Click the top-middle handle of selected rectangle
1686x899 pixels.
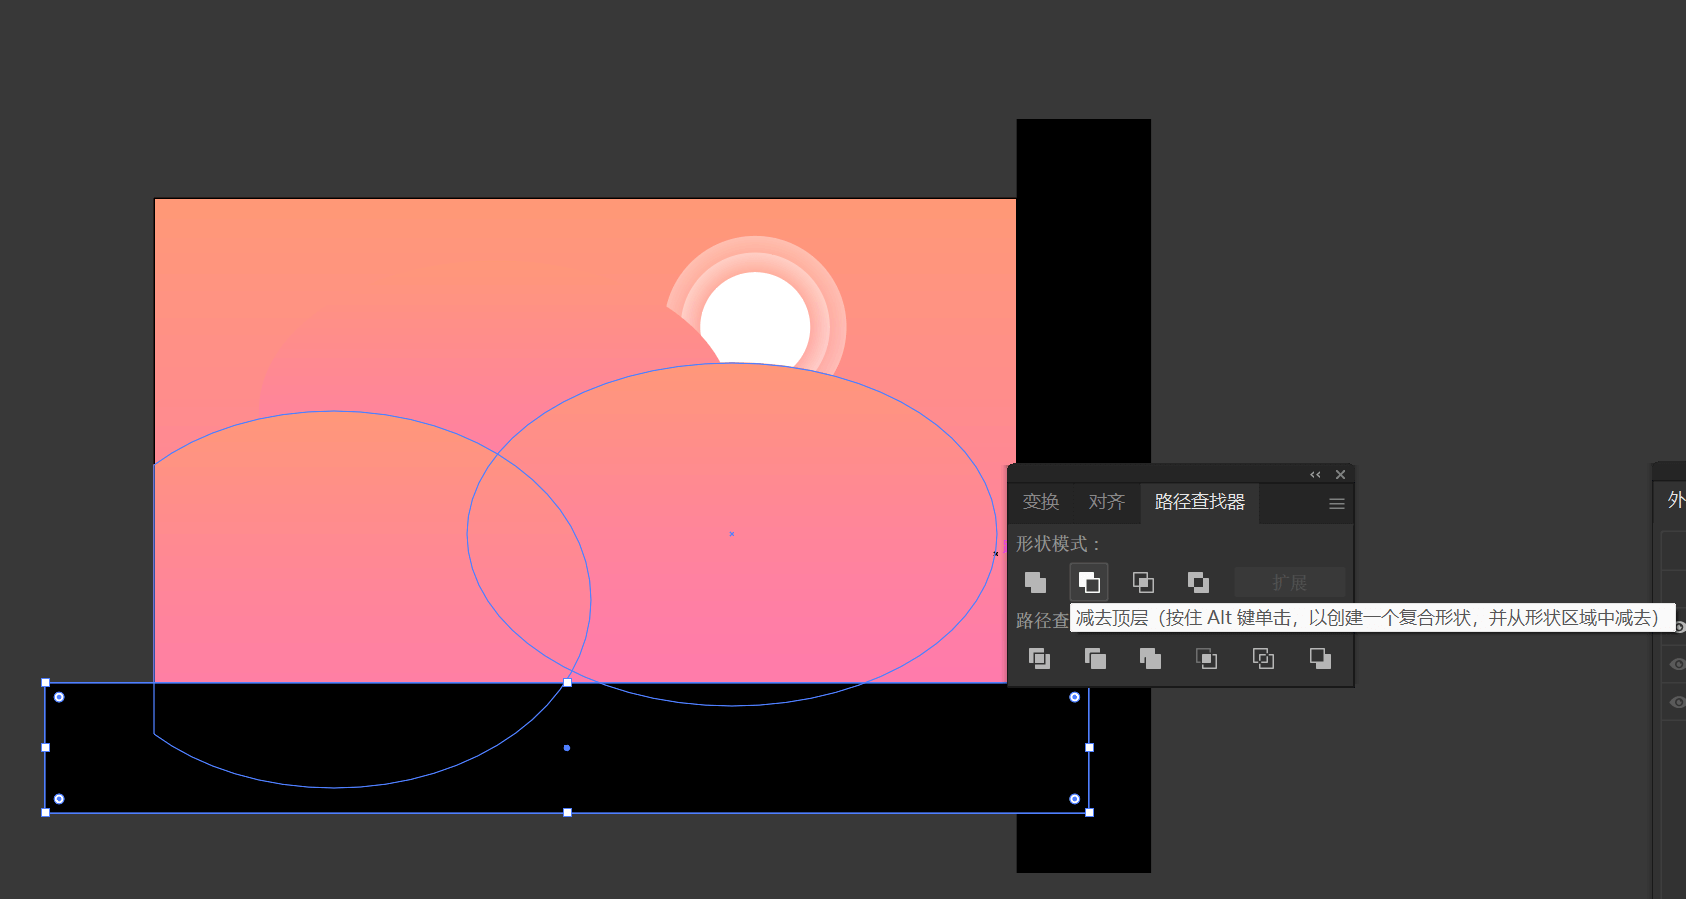coord(567,683)
